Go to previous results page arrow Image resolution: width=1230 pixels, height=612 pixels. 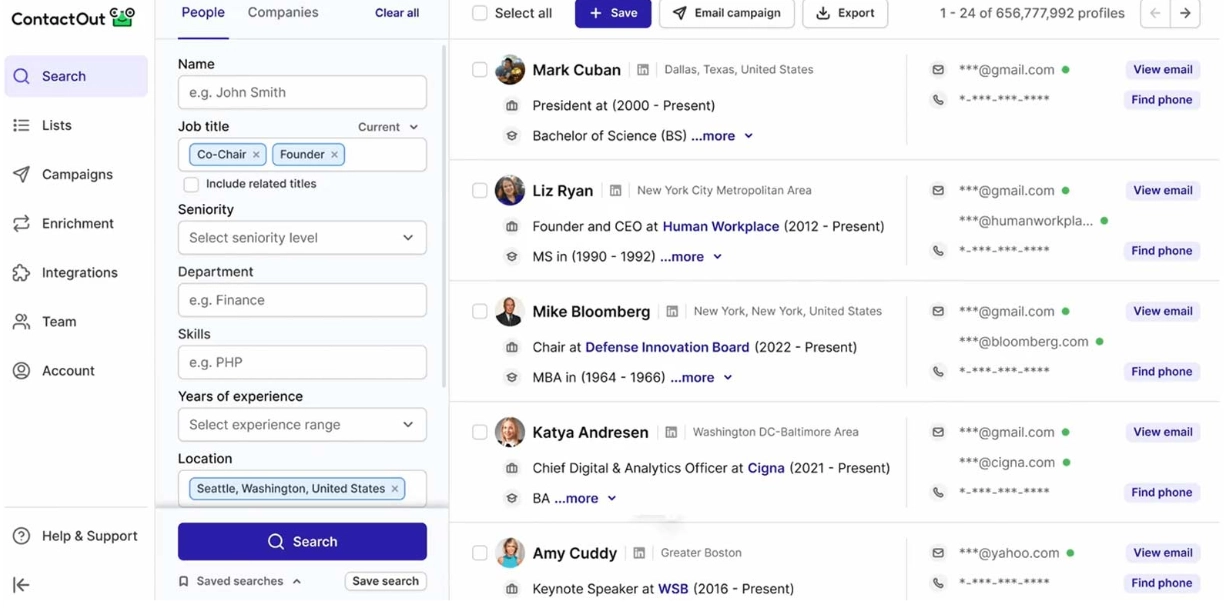coord(1155,14)
